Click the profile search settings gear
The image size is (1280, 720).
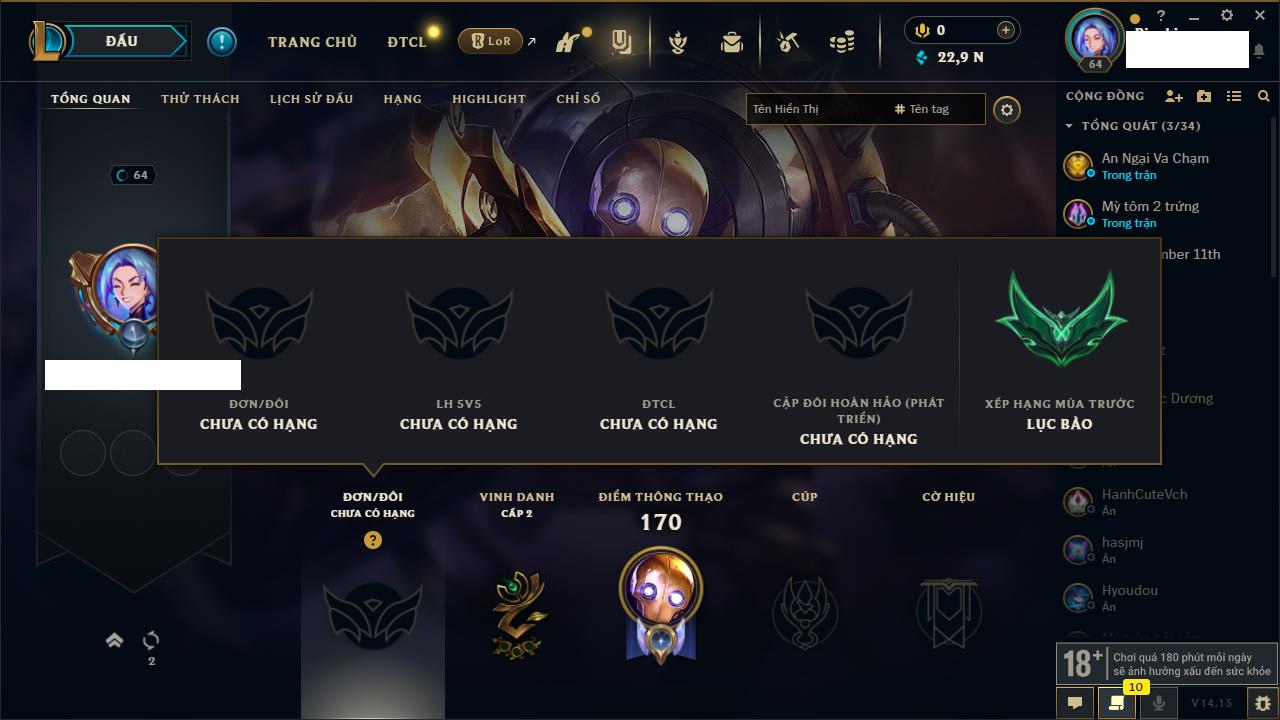pos(1007,109)
